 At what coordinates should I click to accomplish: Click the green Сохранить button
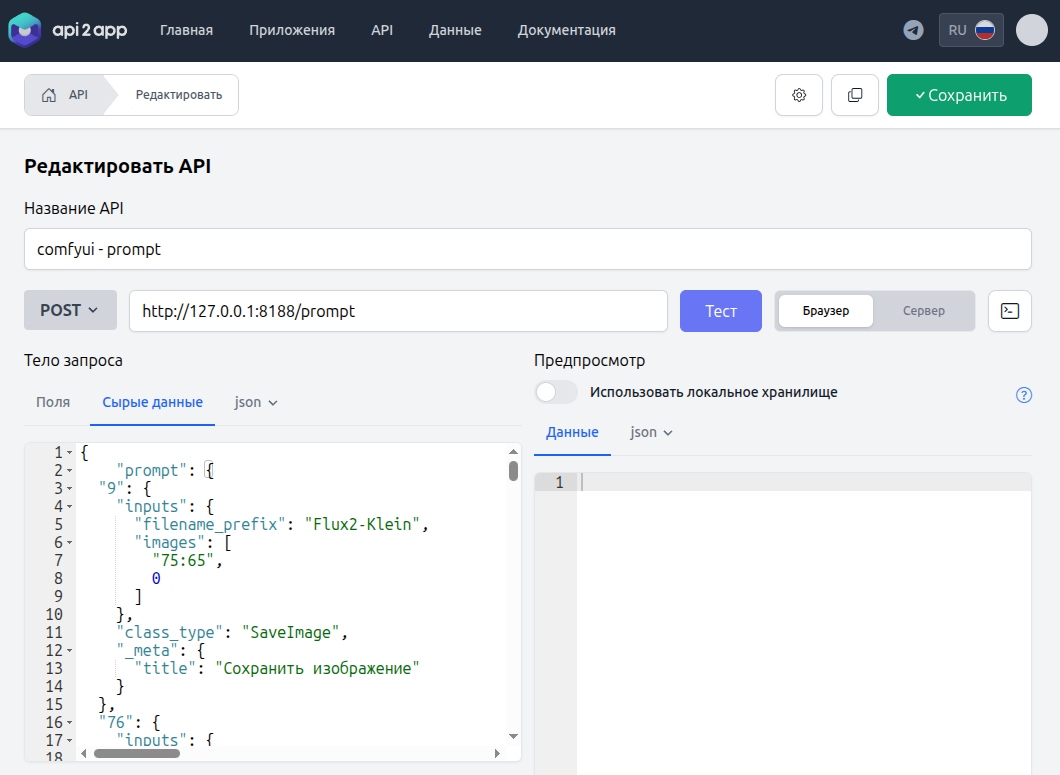959,95
